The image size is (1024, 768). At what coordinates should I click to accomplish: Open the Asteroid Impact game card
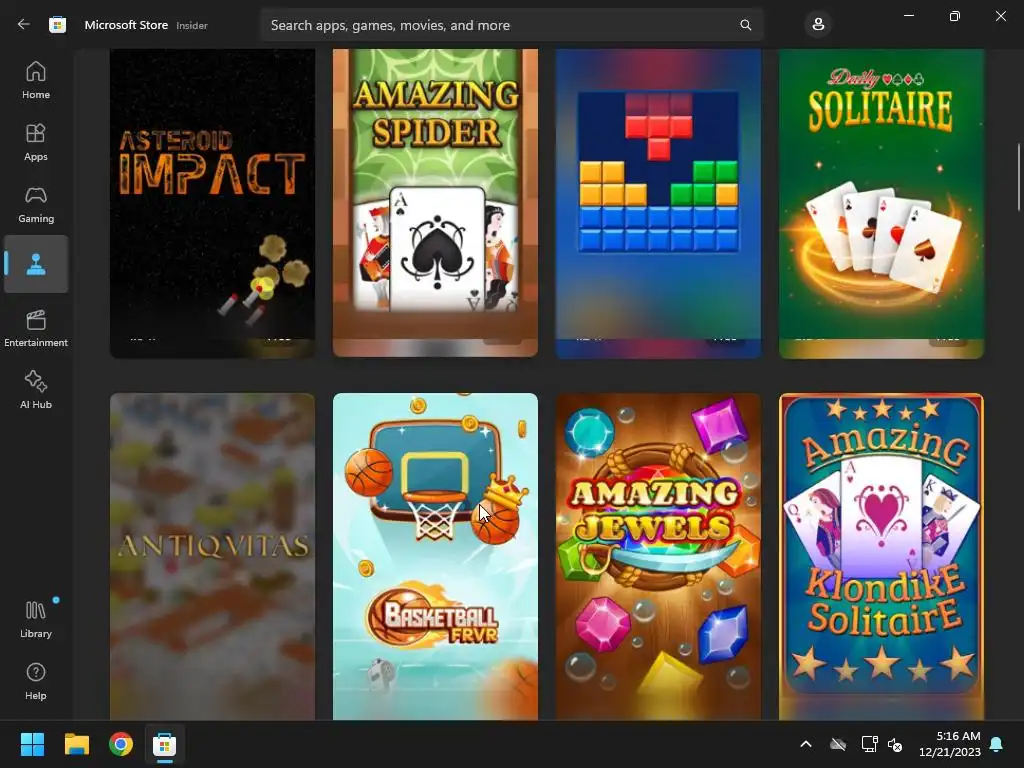pyautogui.click(x=212, y=203)
